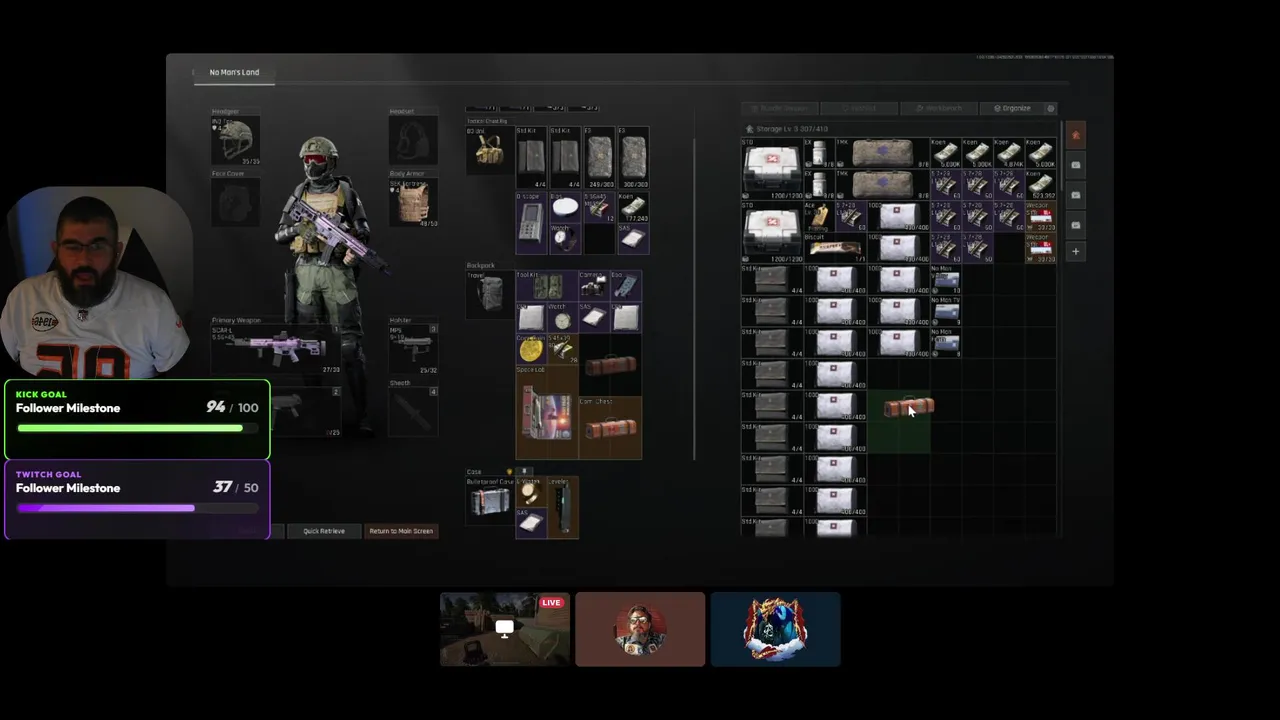The width and height of the screenshot is (1280, 720).
Task: Open the second storage box tab
Action: (x=1076, y=165)
